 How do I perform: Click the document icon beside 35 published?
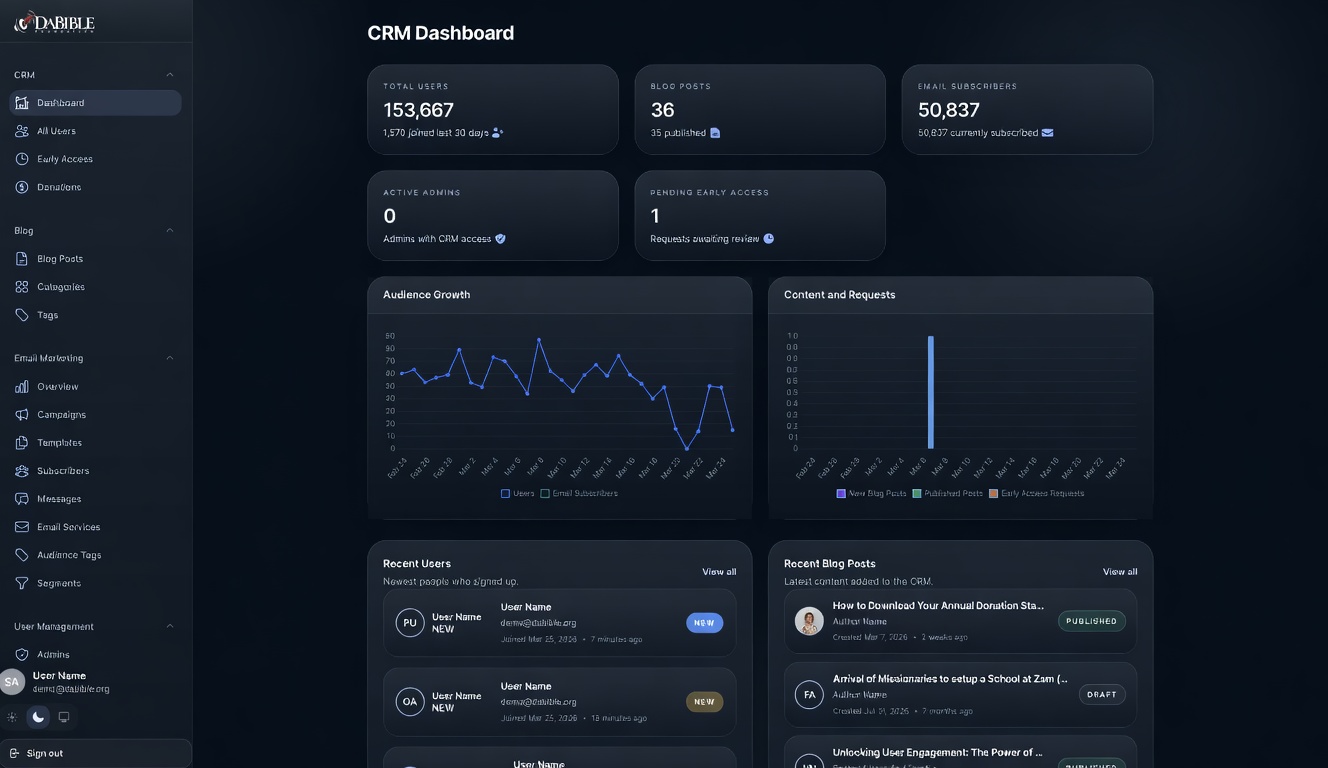click(715, 132)
